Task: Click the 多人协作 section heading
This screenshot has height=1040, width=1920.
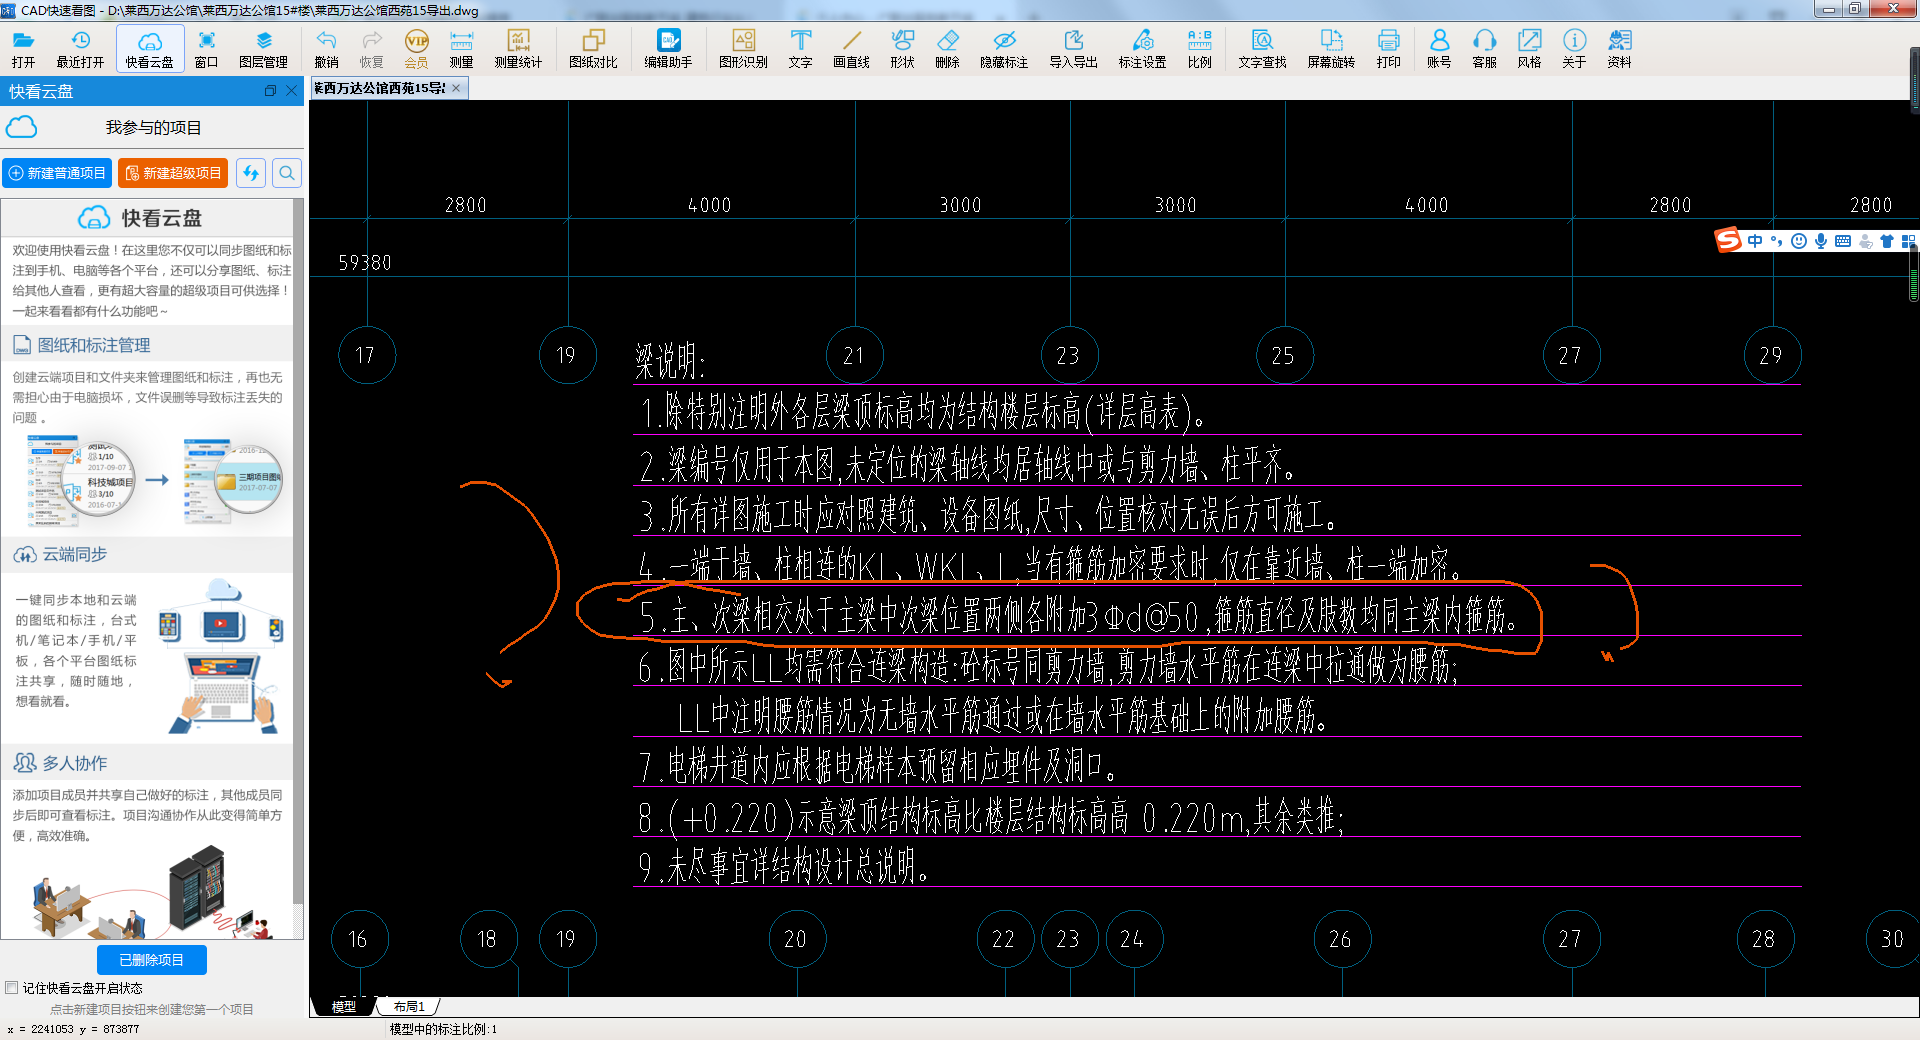Action: (x=74, y=763)
